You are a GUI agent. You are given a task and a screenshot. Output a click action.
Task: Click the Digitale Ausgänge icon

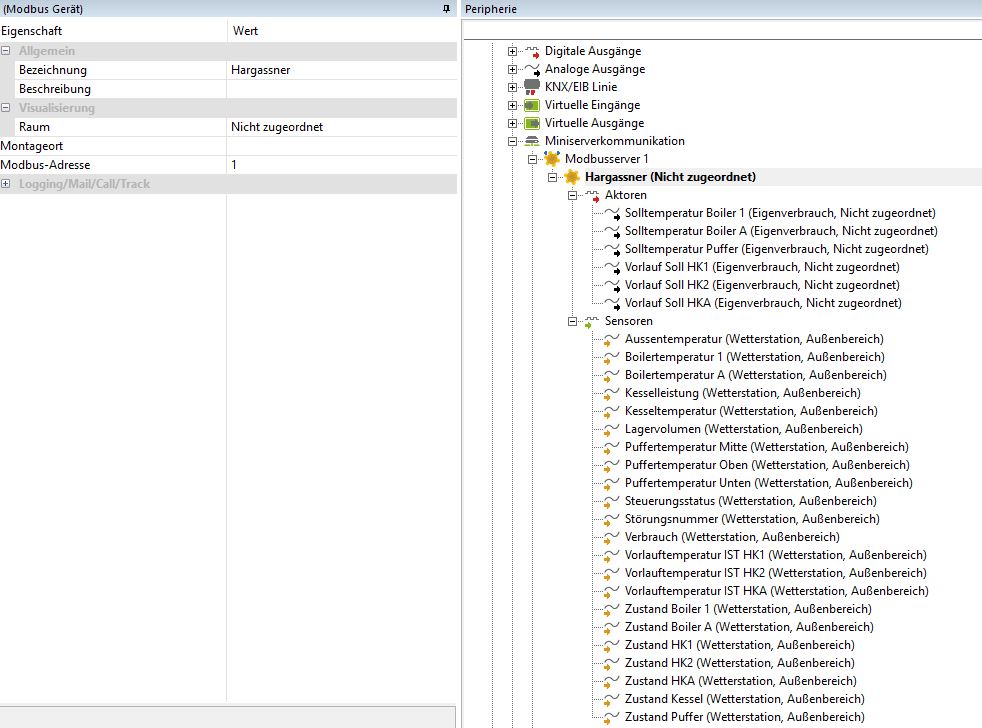pos(532,51)
